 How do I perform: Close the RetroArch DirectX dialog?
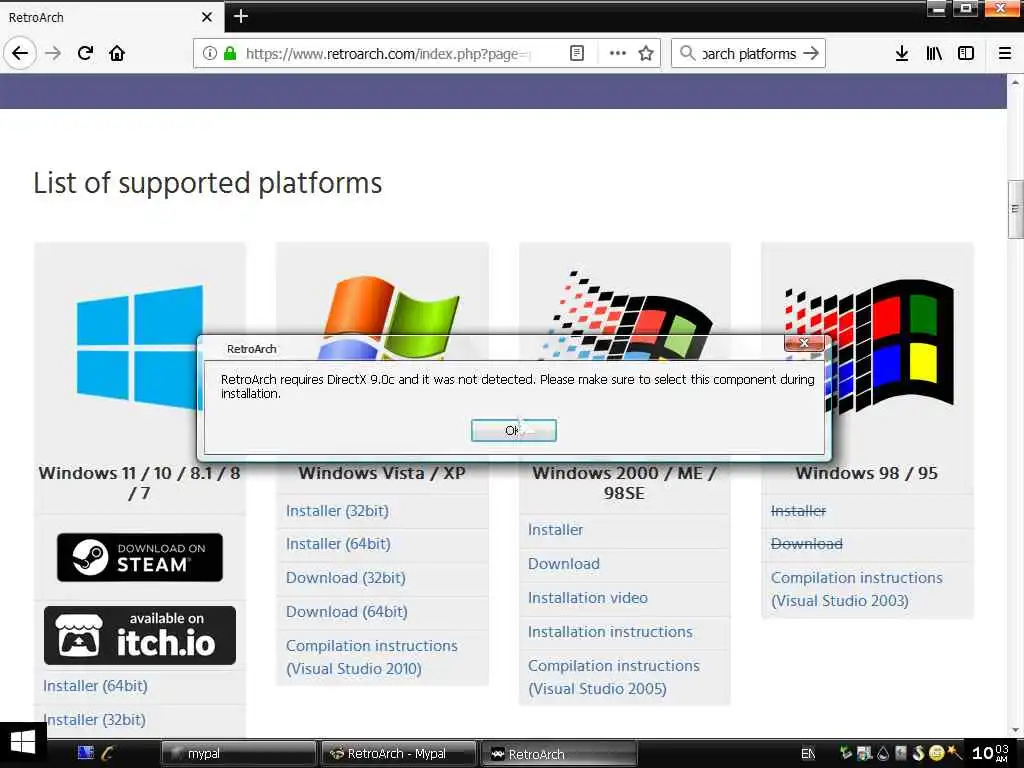point(804,343)
